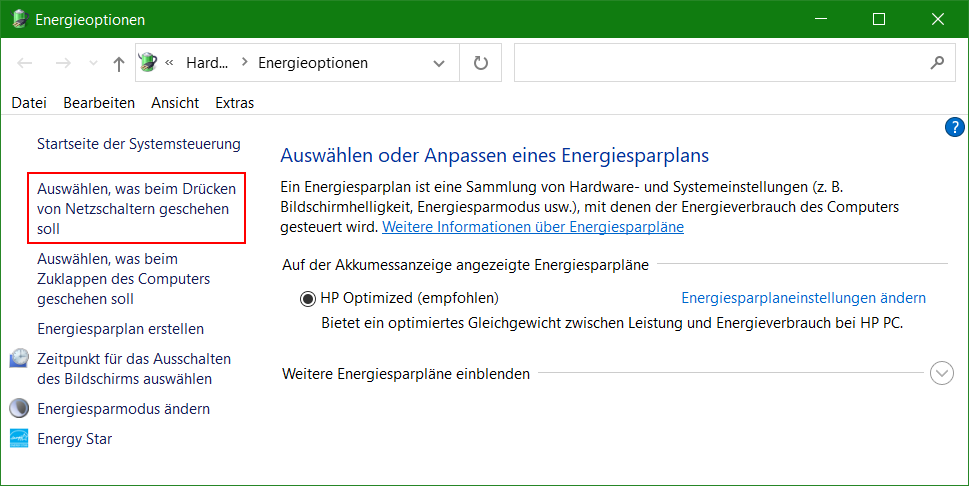Open 'Auswählen, was beim Drücken von Netzschaltern' link
The image size is (969, 486).
[137, 208]
